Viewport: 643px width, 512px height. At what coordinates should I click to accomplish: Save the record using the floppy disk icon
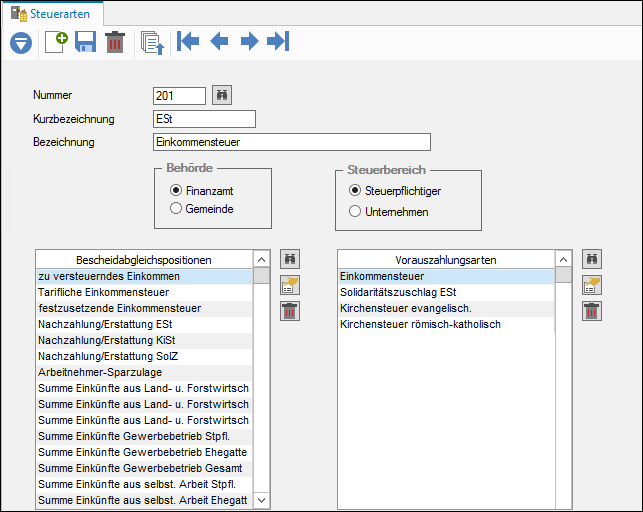tap(85, 42)
